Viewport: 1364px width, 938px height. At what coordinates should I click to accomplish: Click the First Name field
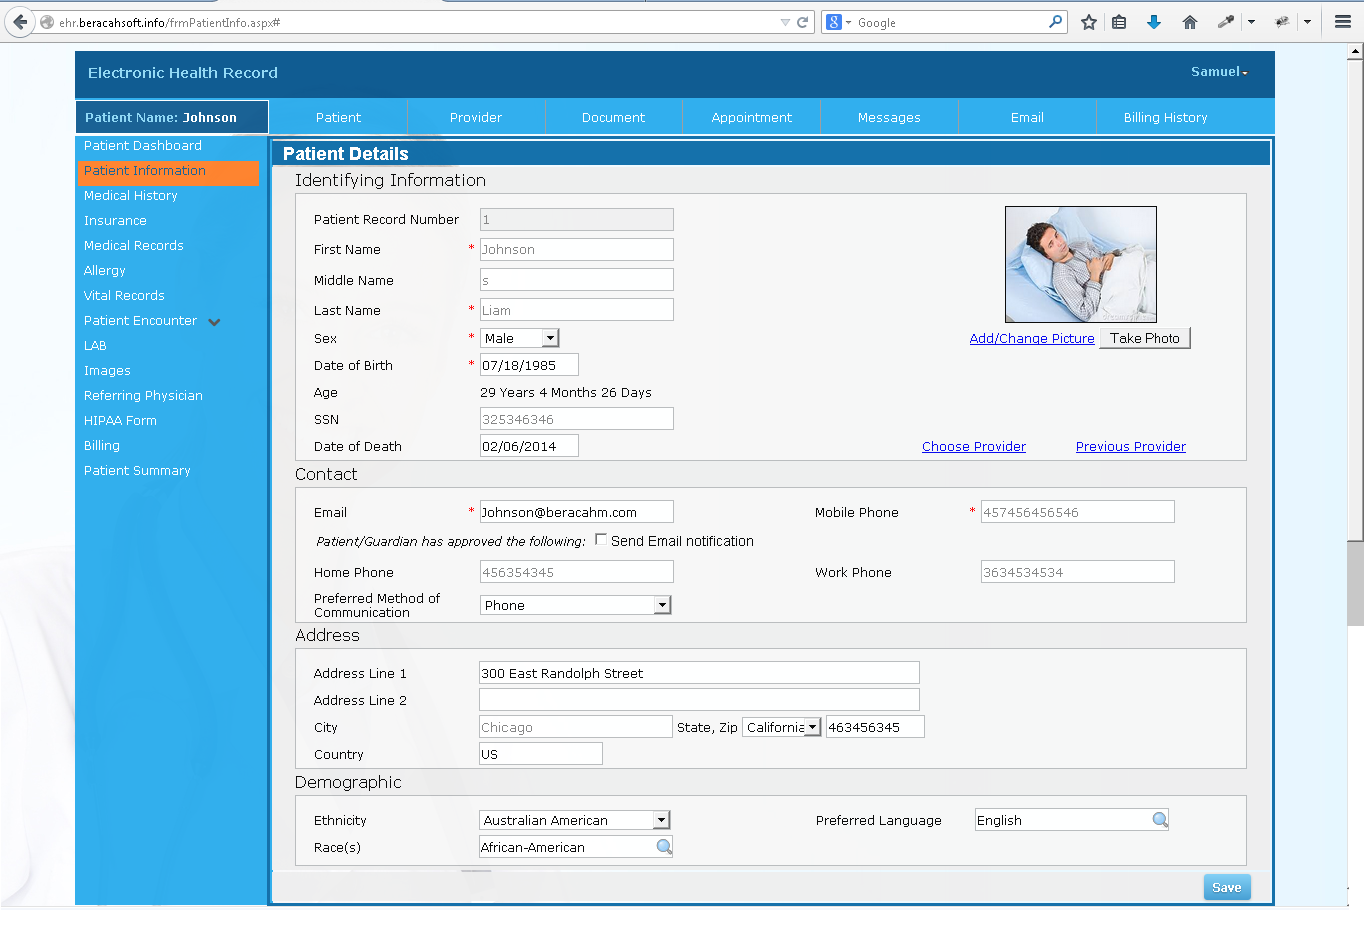[x=577, y=250]
